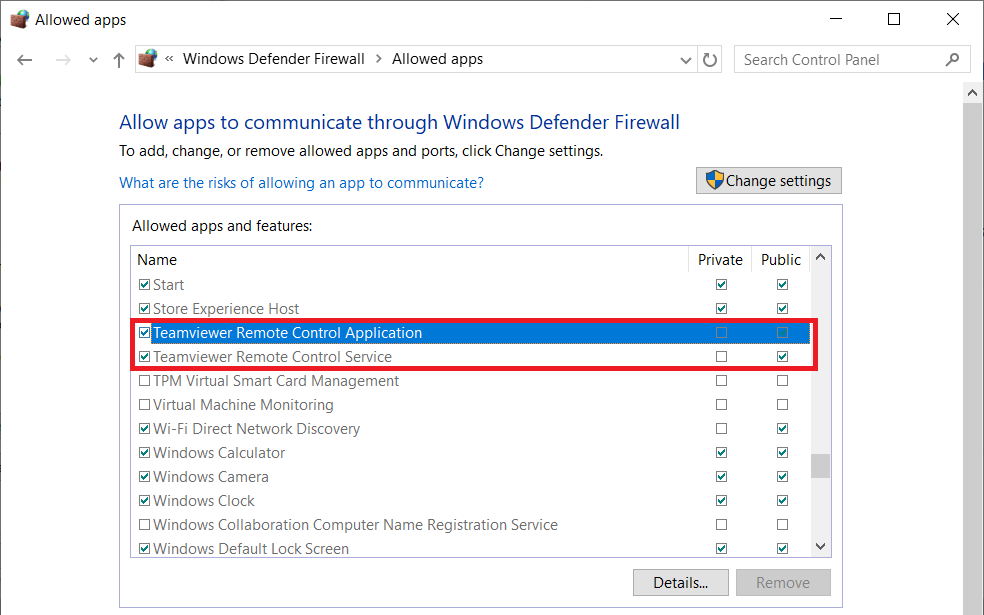Click the list scrollbar thumb
984x615 pixels.
(820, 465)
